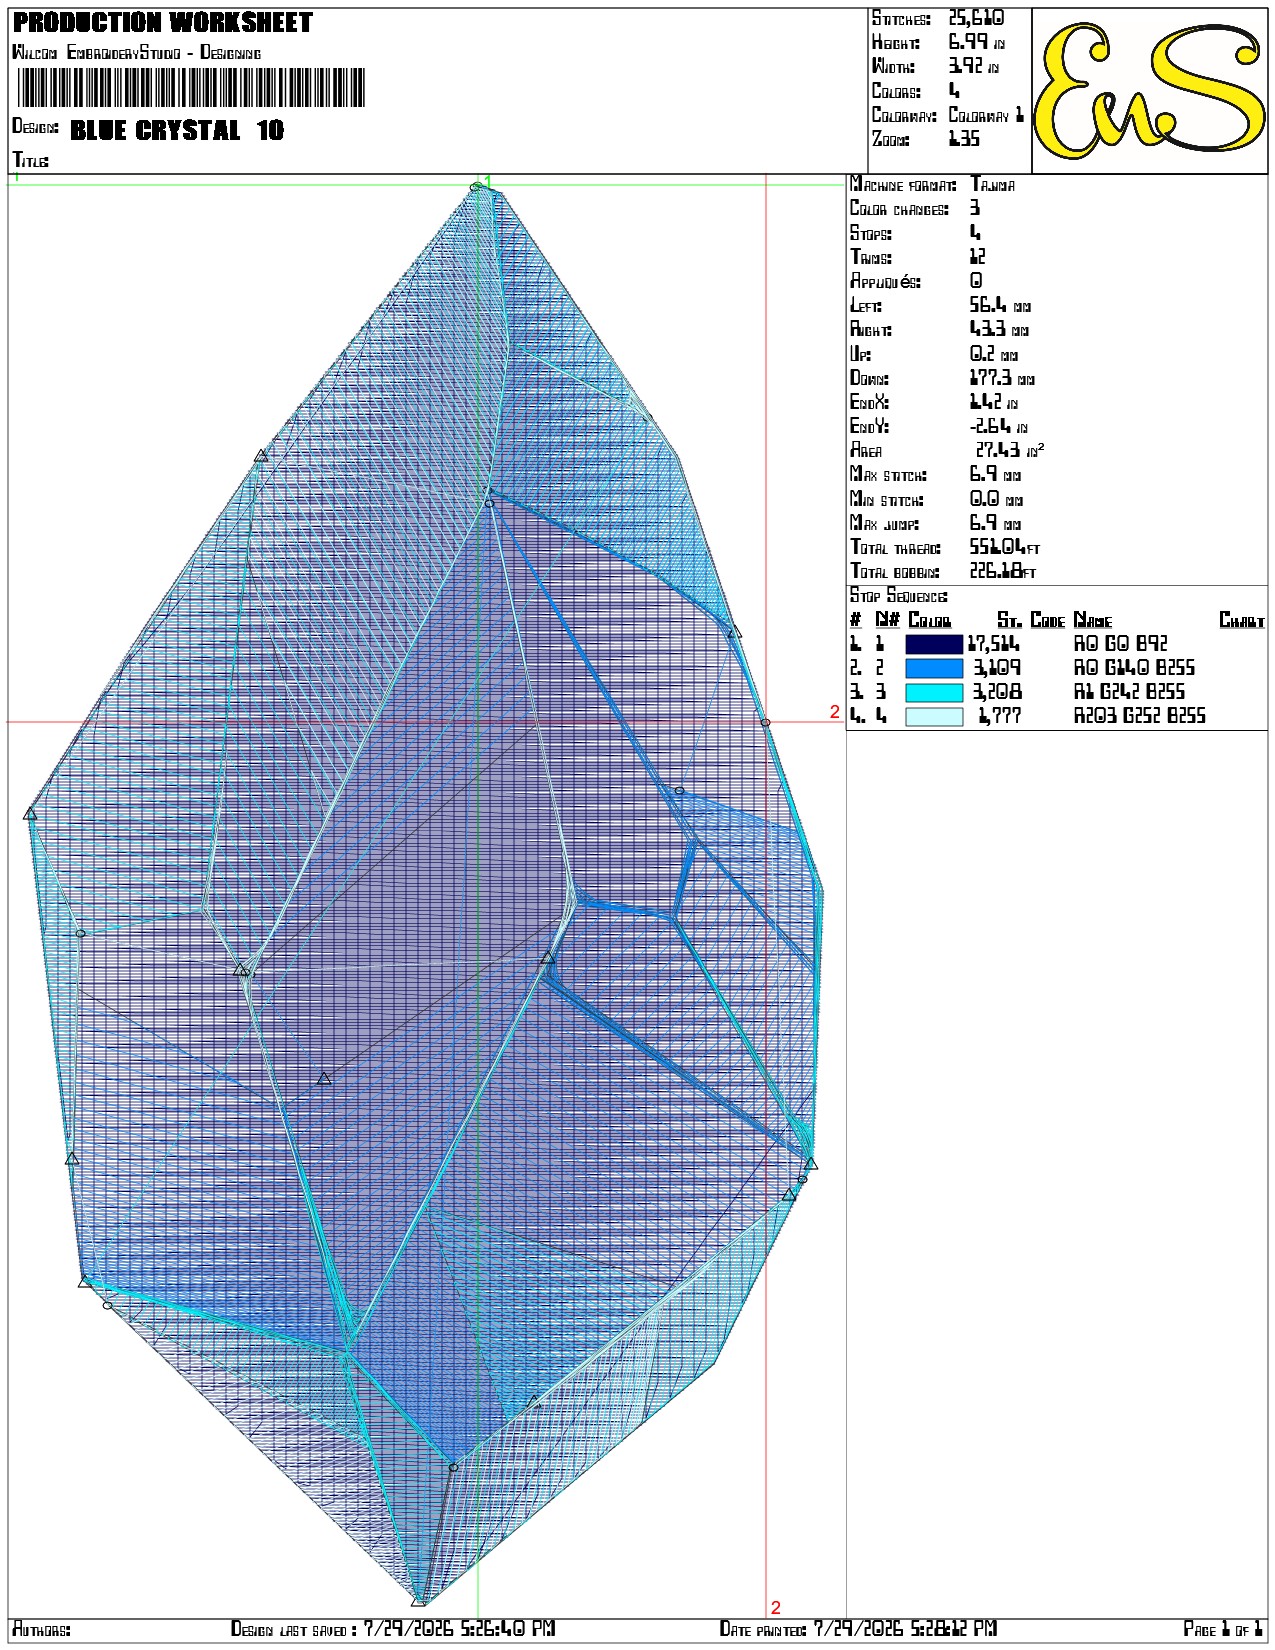Click the Colorway 1 value

tap(986, 115)
